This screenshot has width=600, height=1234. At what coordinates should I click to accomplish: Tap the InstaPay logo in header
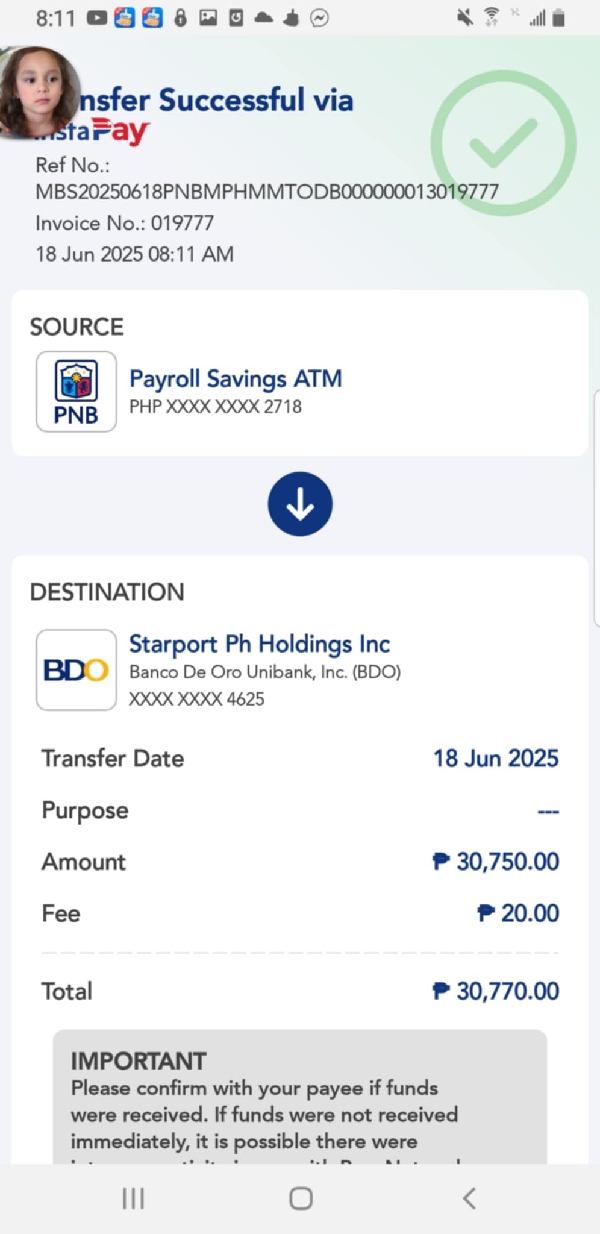(100, 131)
